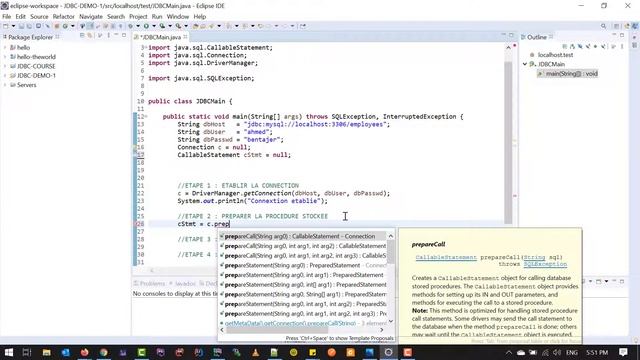This screenshot has width=640, height=360.
Task: Click String link in Javadoc popup
Action: (534, 257)
